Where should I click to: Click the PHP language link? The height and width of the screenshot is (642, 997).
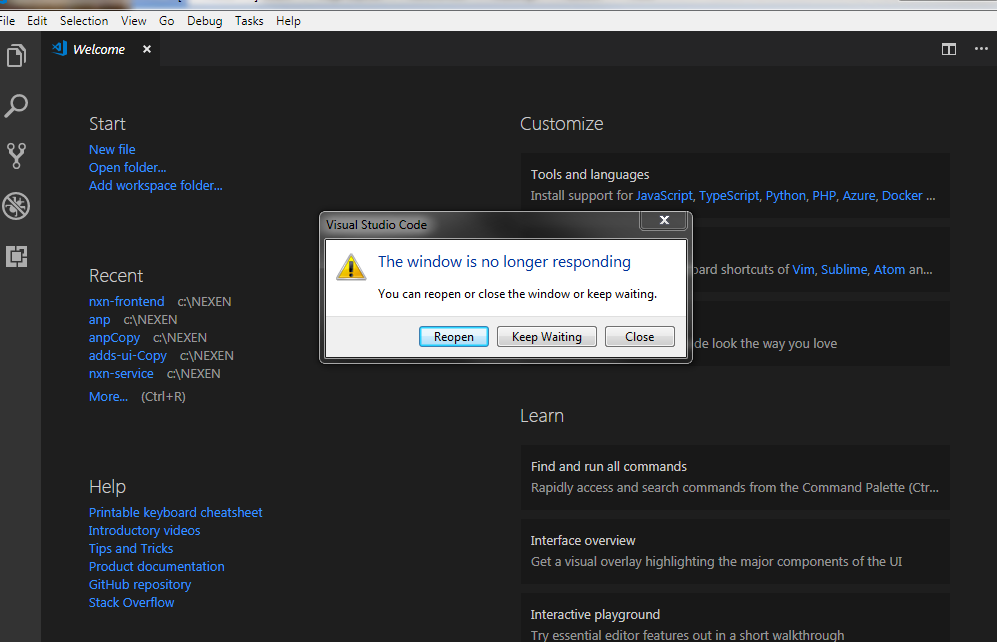pyautogui.click(x=824, y=196)
